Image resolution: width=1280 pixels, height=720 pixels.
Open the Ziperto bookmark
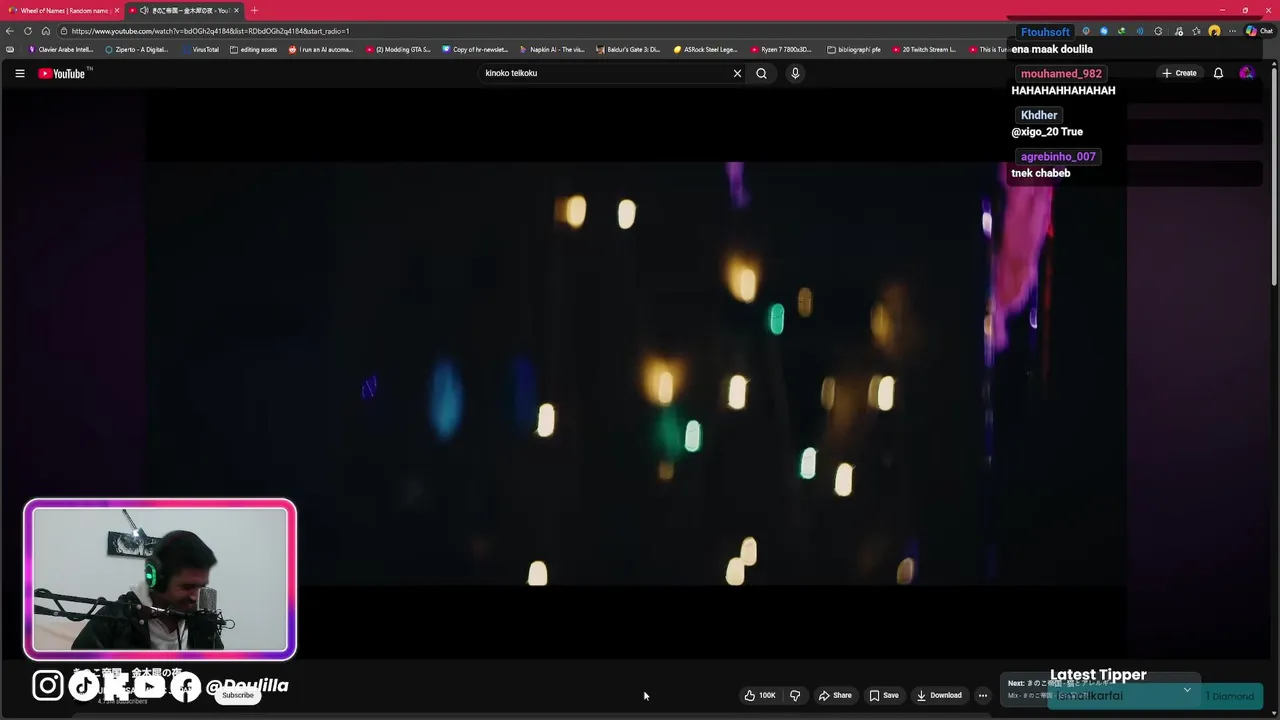point(137,49)
